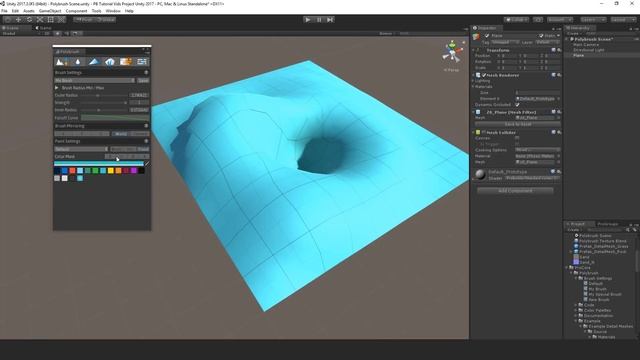Viewport: 640px width, 360px height.
Task: Select the Hand tool in Unity toolbar
Action: pos(8,20)
